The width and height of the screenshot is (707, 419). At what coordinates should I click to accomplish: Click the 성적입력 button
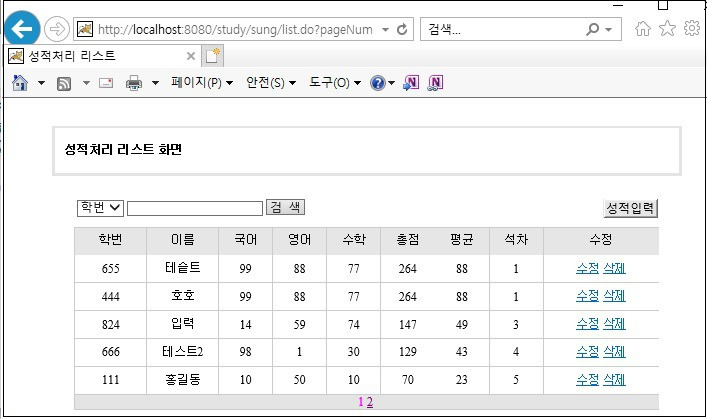630,208
